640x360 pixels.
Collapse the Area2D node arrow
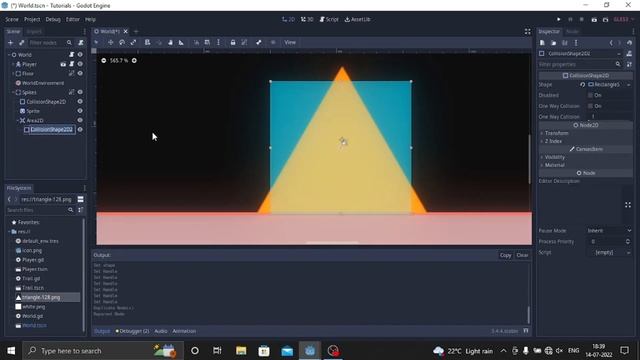coord(17,120)
